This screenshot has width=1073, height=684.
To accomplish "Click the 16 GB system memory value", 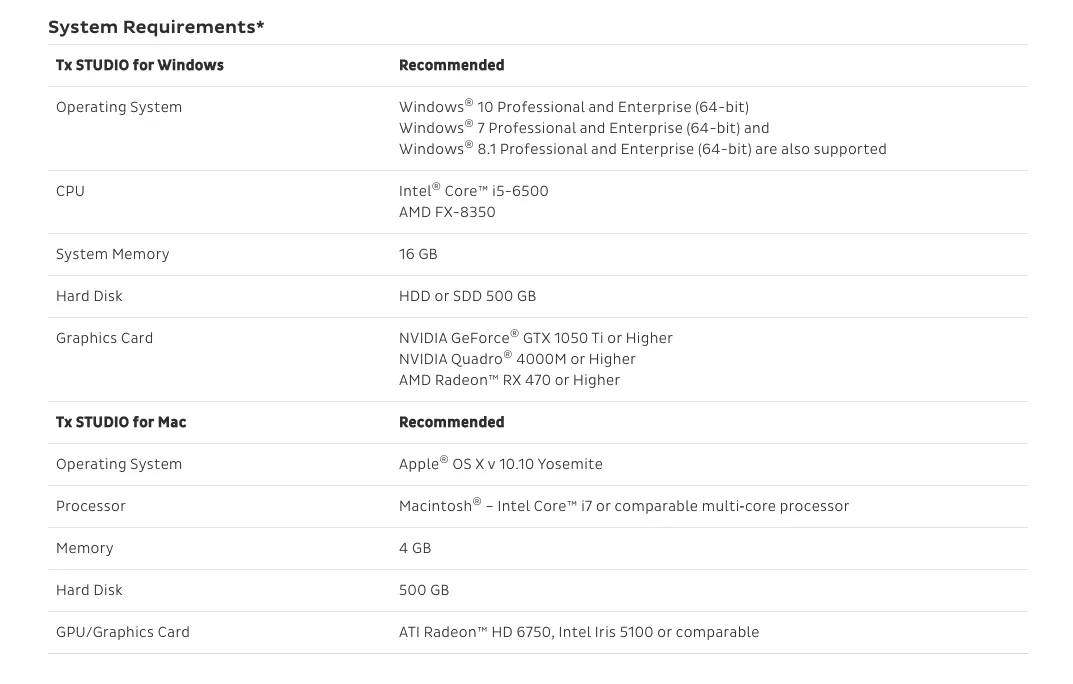I will point(418,254).
